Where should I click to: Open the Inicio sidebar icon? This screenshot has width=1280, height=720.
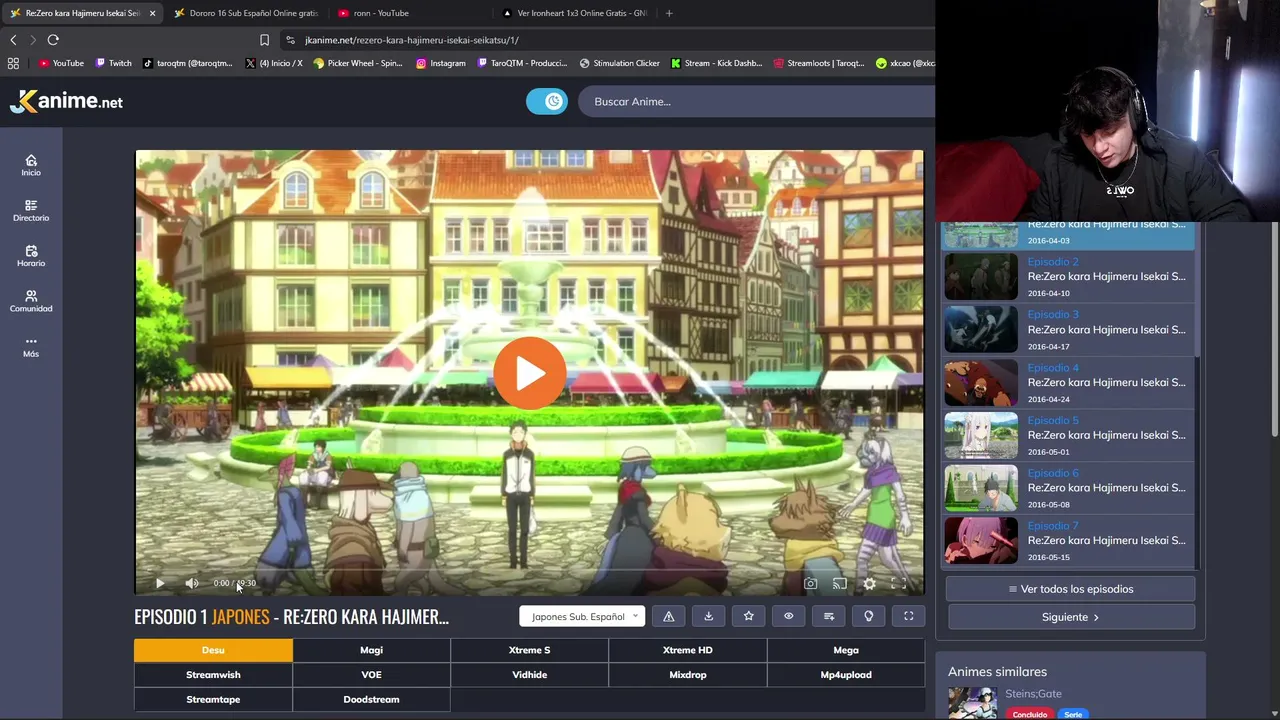pyautogui.click(x=31, y=165)
